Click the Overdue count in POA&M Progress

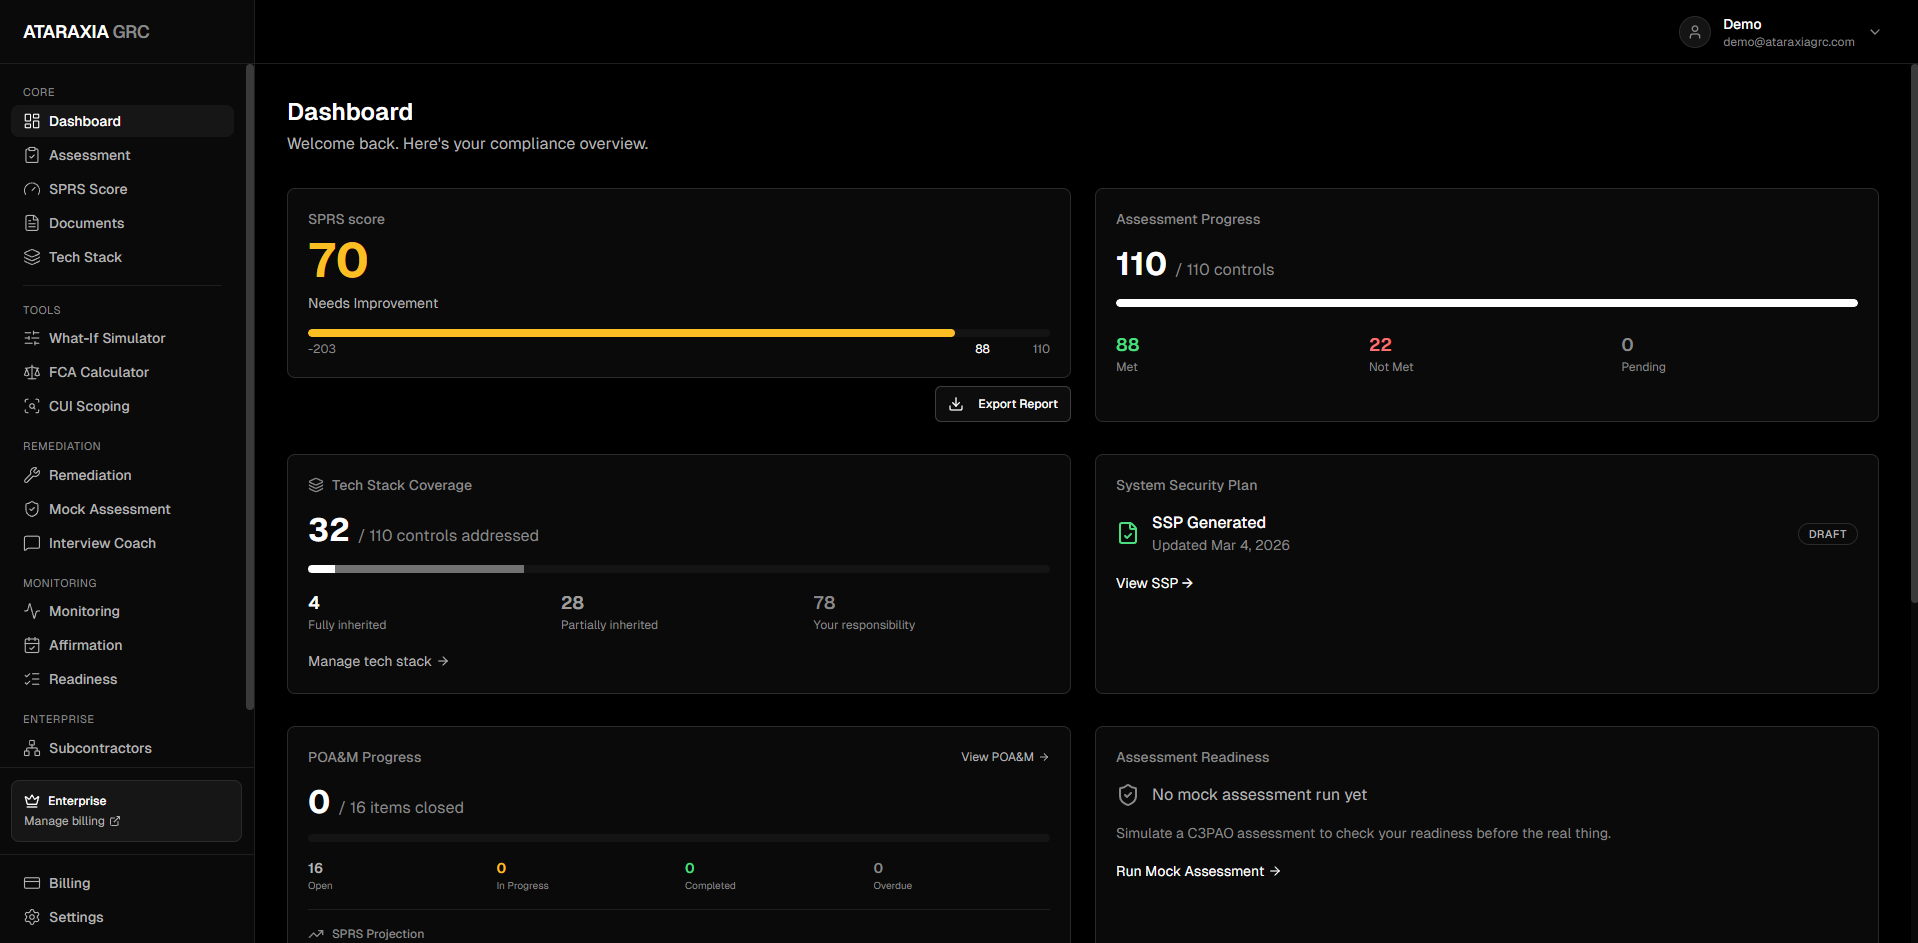click(x=878, y=868)
